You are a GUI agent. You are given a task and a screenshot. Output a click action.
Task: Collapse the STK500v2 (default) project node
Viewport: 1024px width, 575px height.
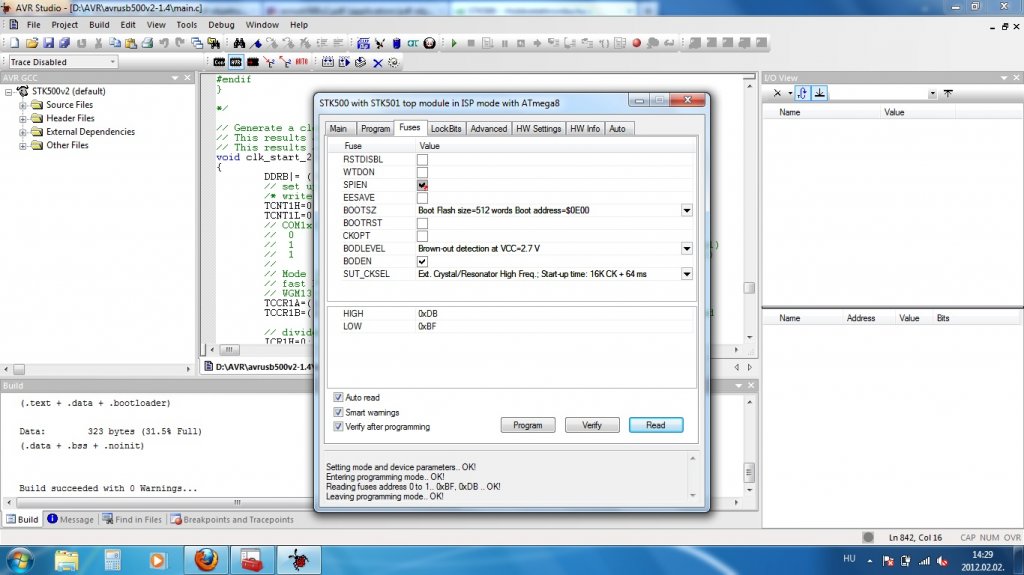point(8,92)
